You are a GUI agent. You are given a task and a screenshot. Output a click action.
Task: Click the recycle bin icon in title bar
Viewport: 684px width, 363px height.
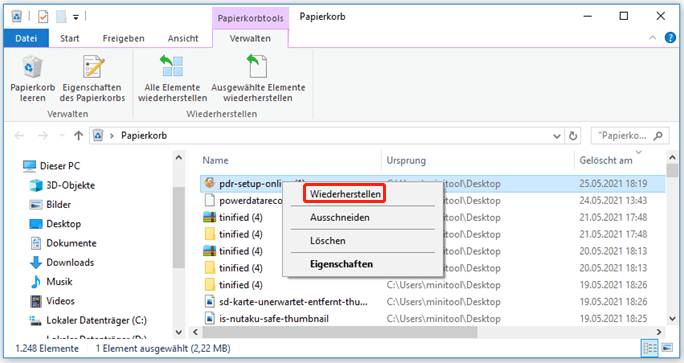17,17
